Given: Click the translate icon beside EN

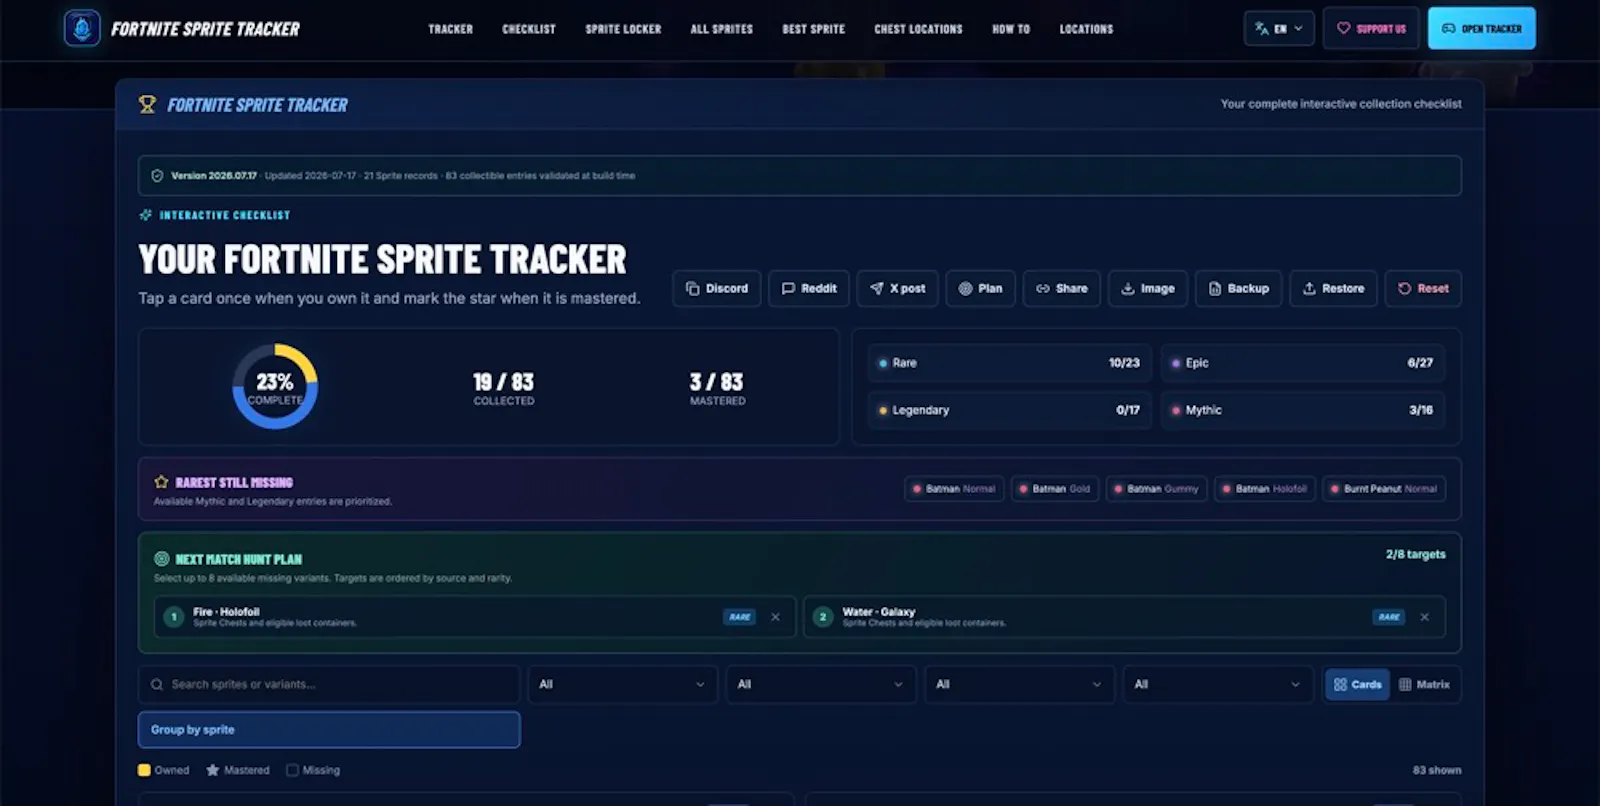Looking at the screenshot, I should click(x=1262, y=29).
